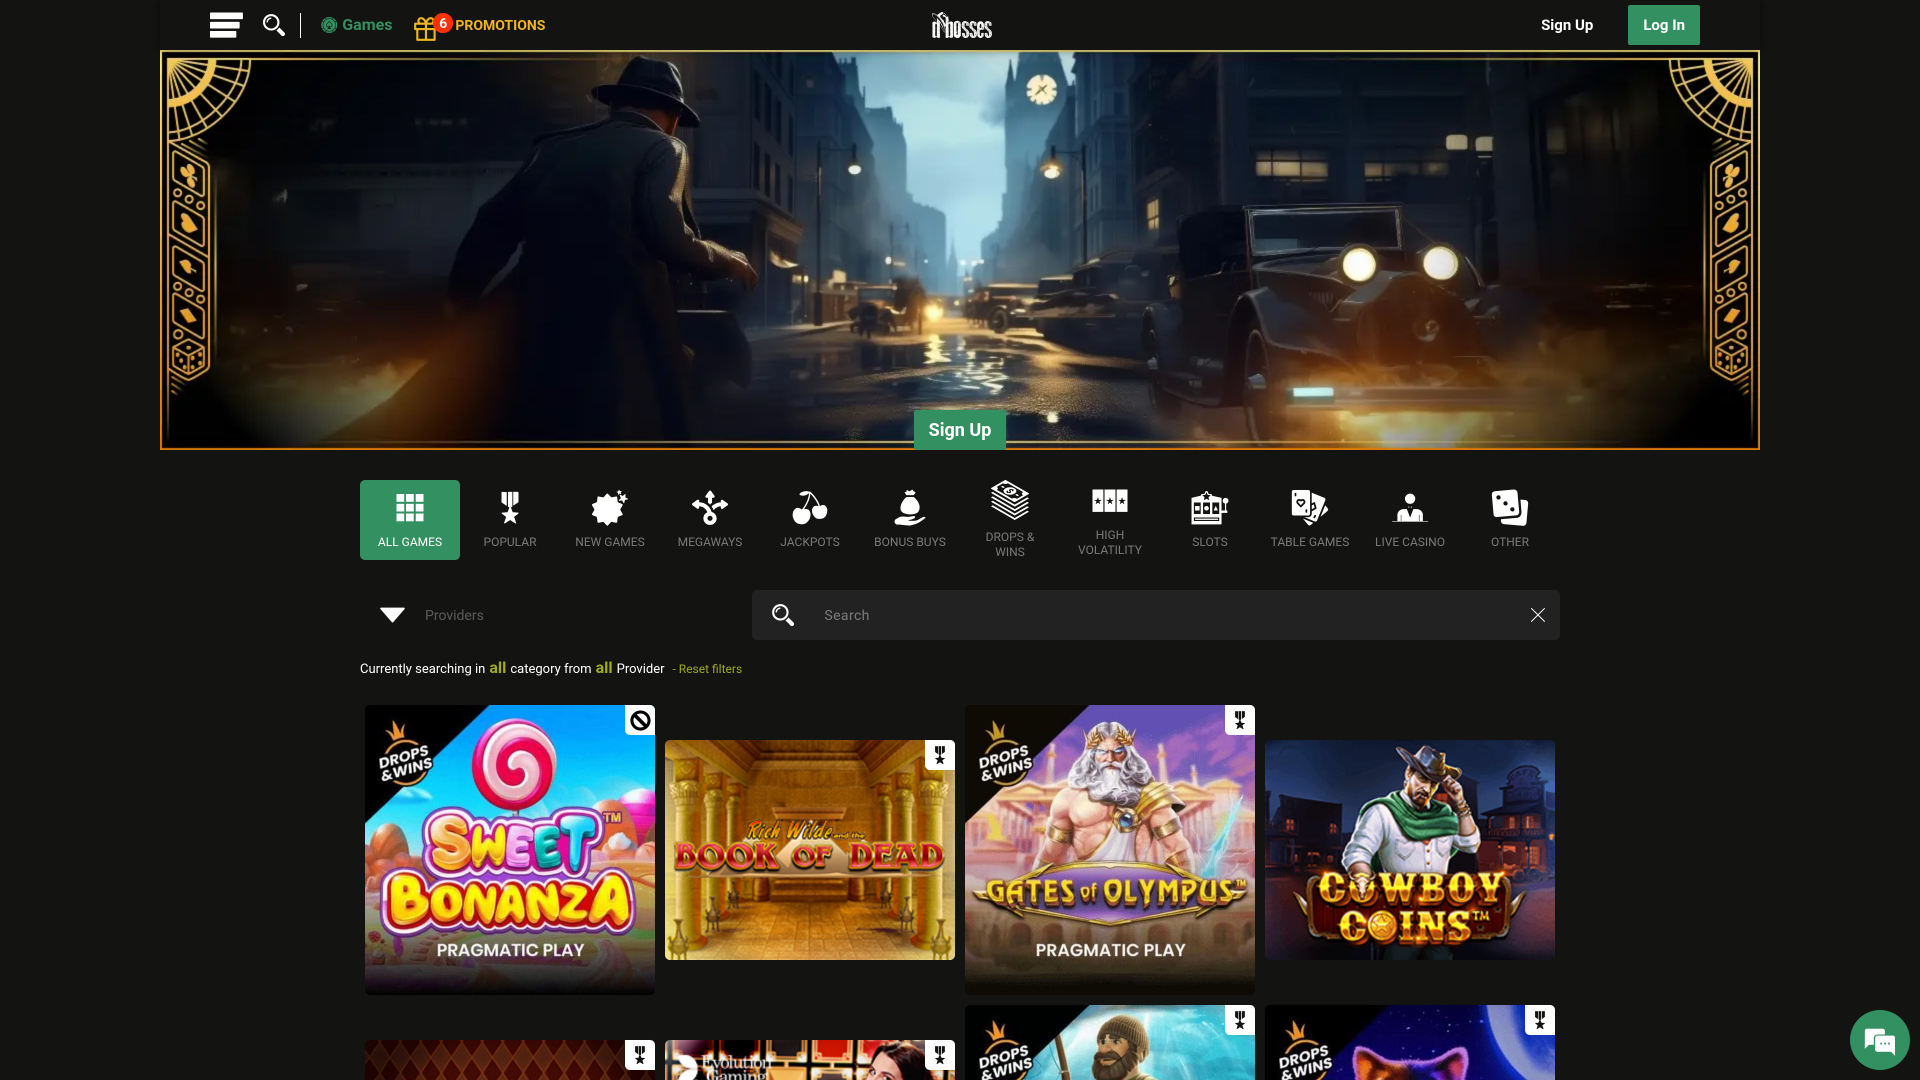Open the Sweet Bonanza game thumbnail

pyautogui.click(x=509, y=850)
